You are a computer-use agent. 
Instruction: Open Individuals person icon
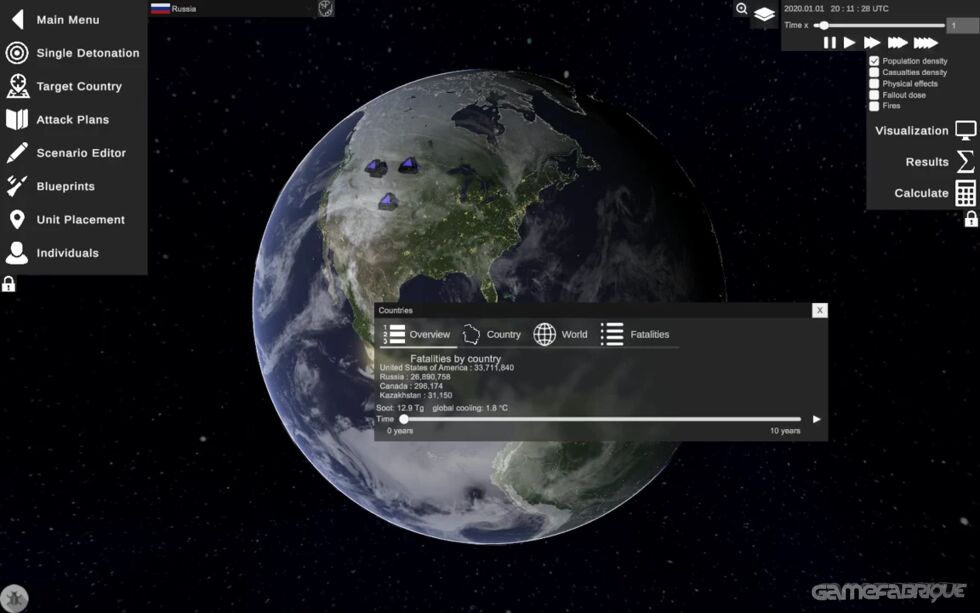click(17, 252)
